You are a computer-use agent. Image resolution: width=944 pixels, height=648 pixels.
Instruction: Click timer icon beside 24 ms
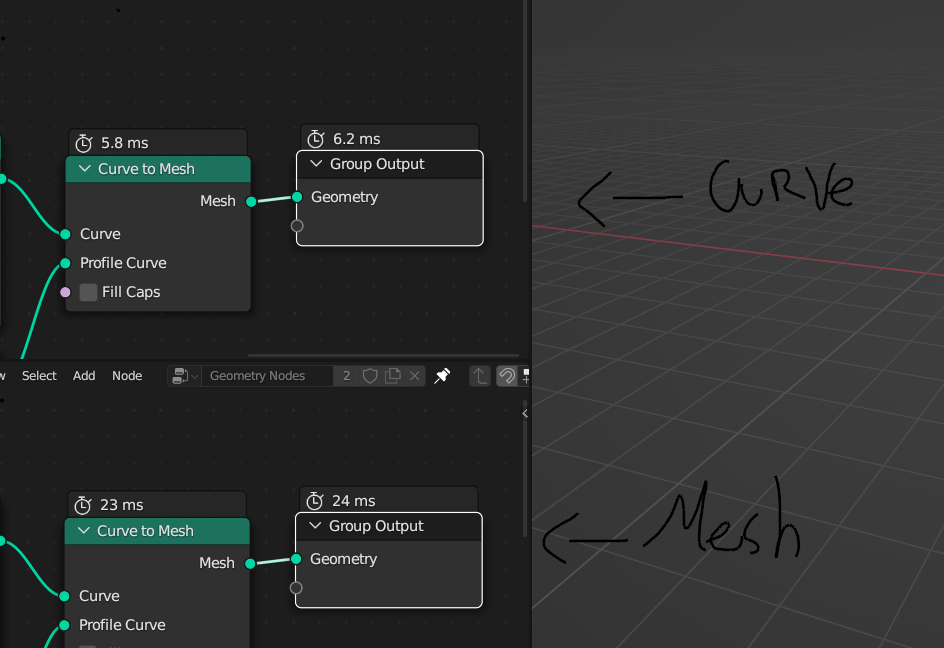pos(315,501)
